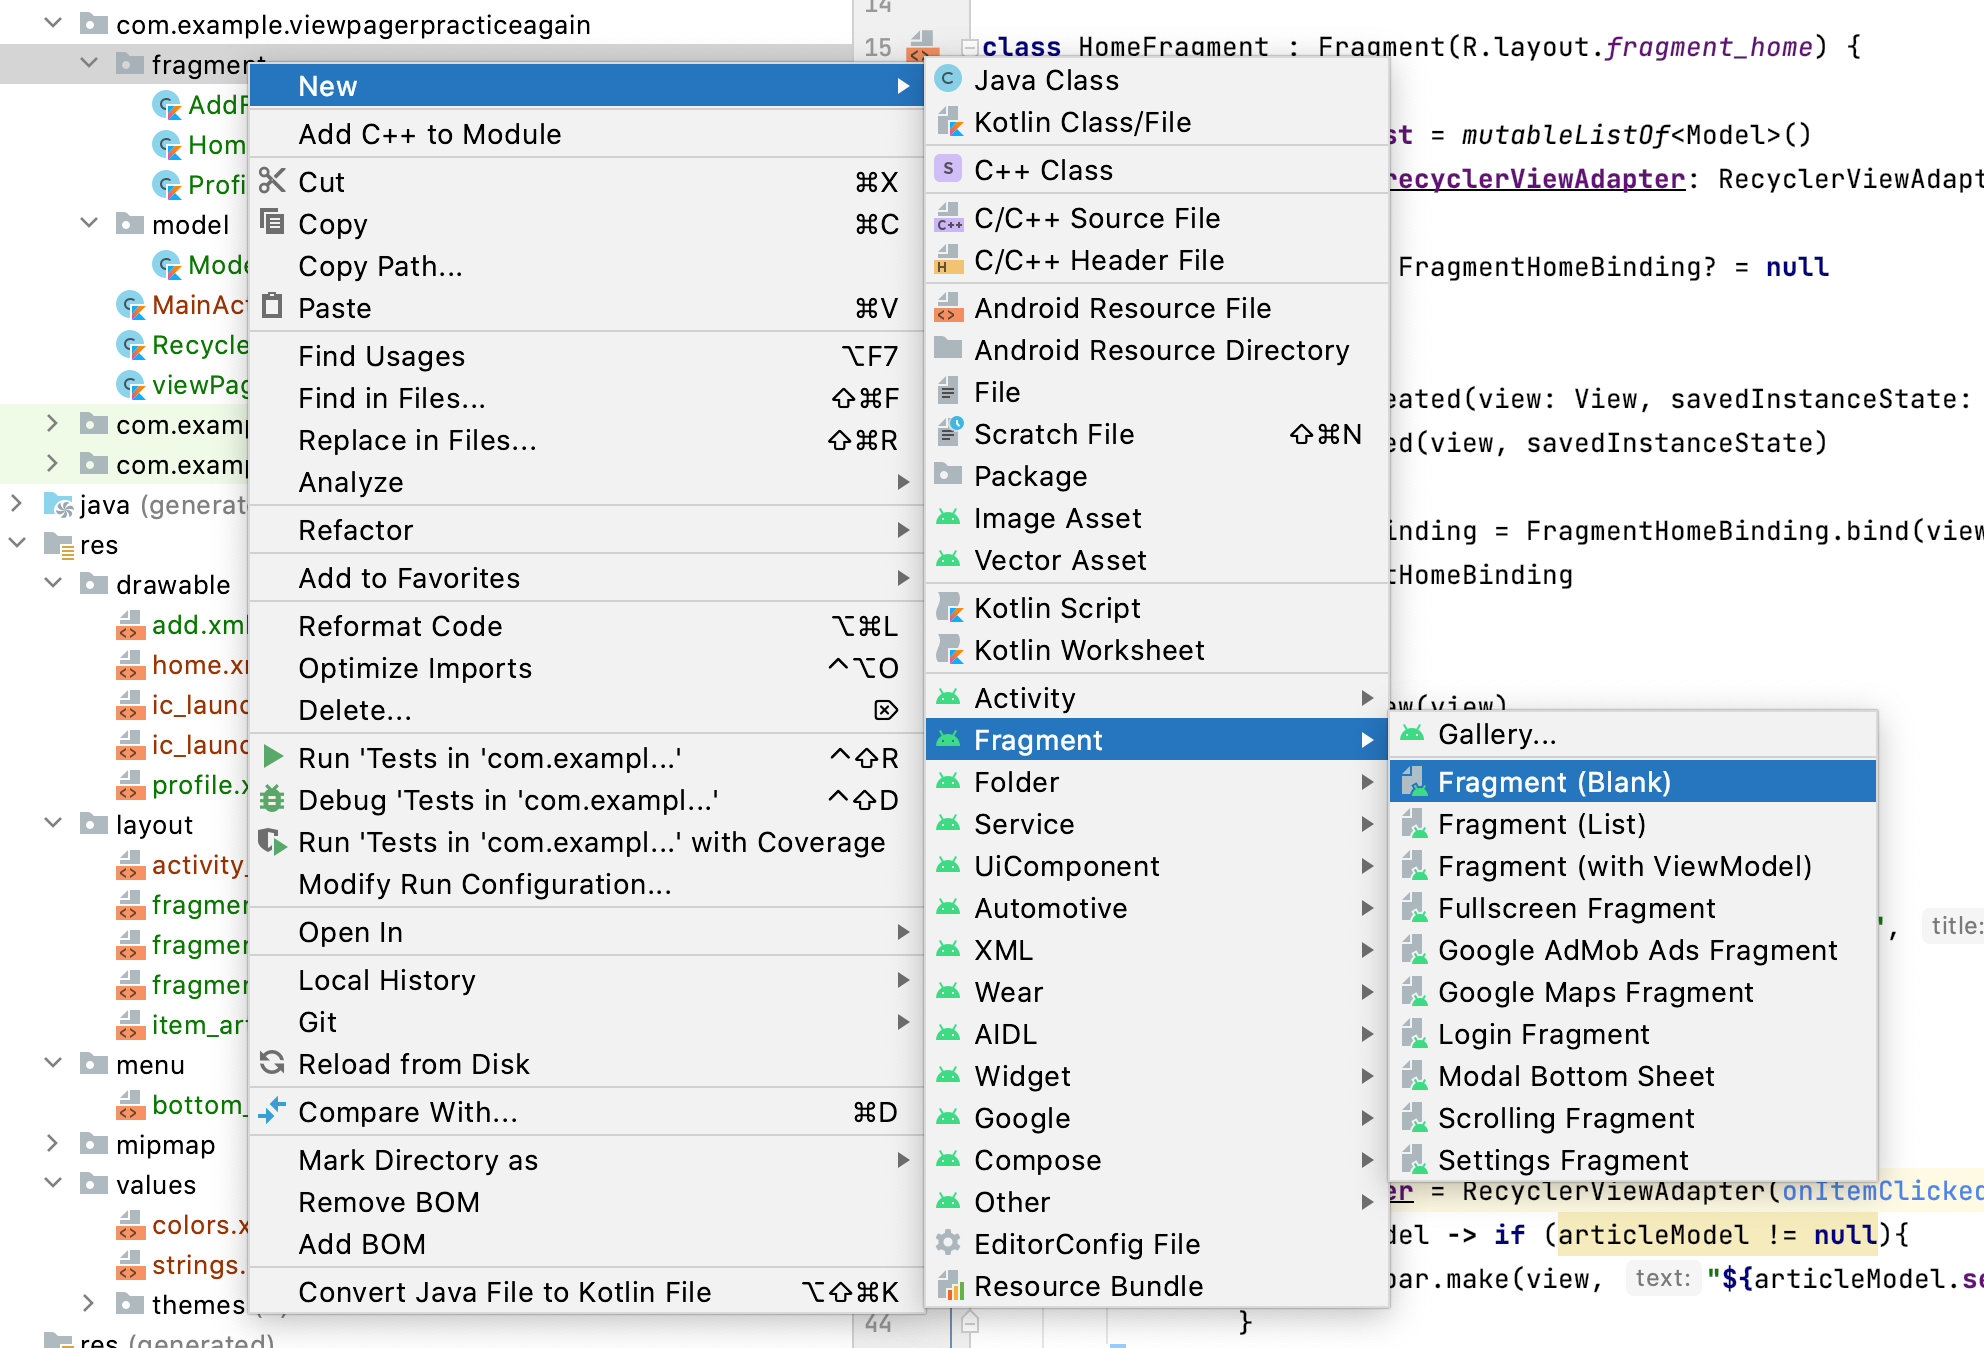Click the Reload from Disk icon

click(272, 1063)
